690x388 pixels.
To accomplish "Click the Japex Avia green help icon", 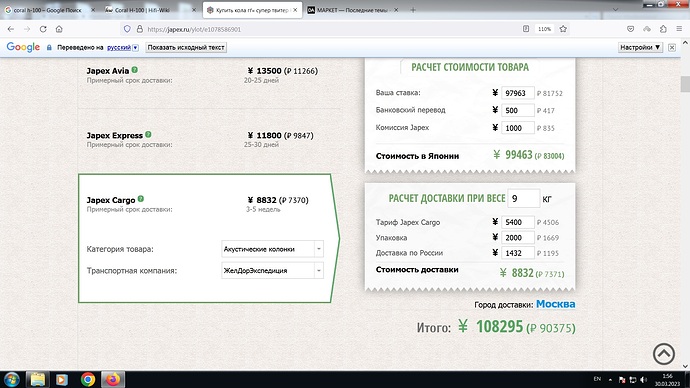I will (135, 70).
